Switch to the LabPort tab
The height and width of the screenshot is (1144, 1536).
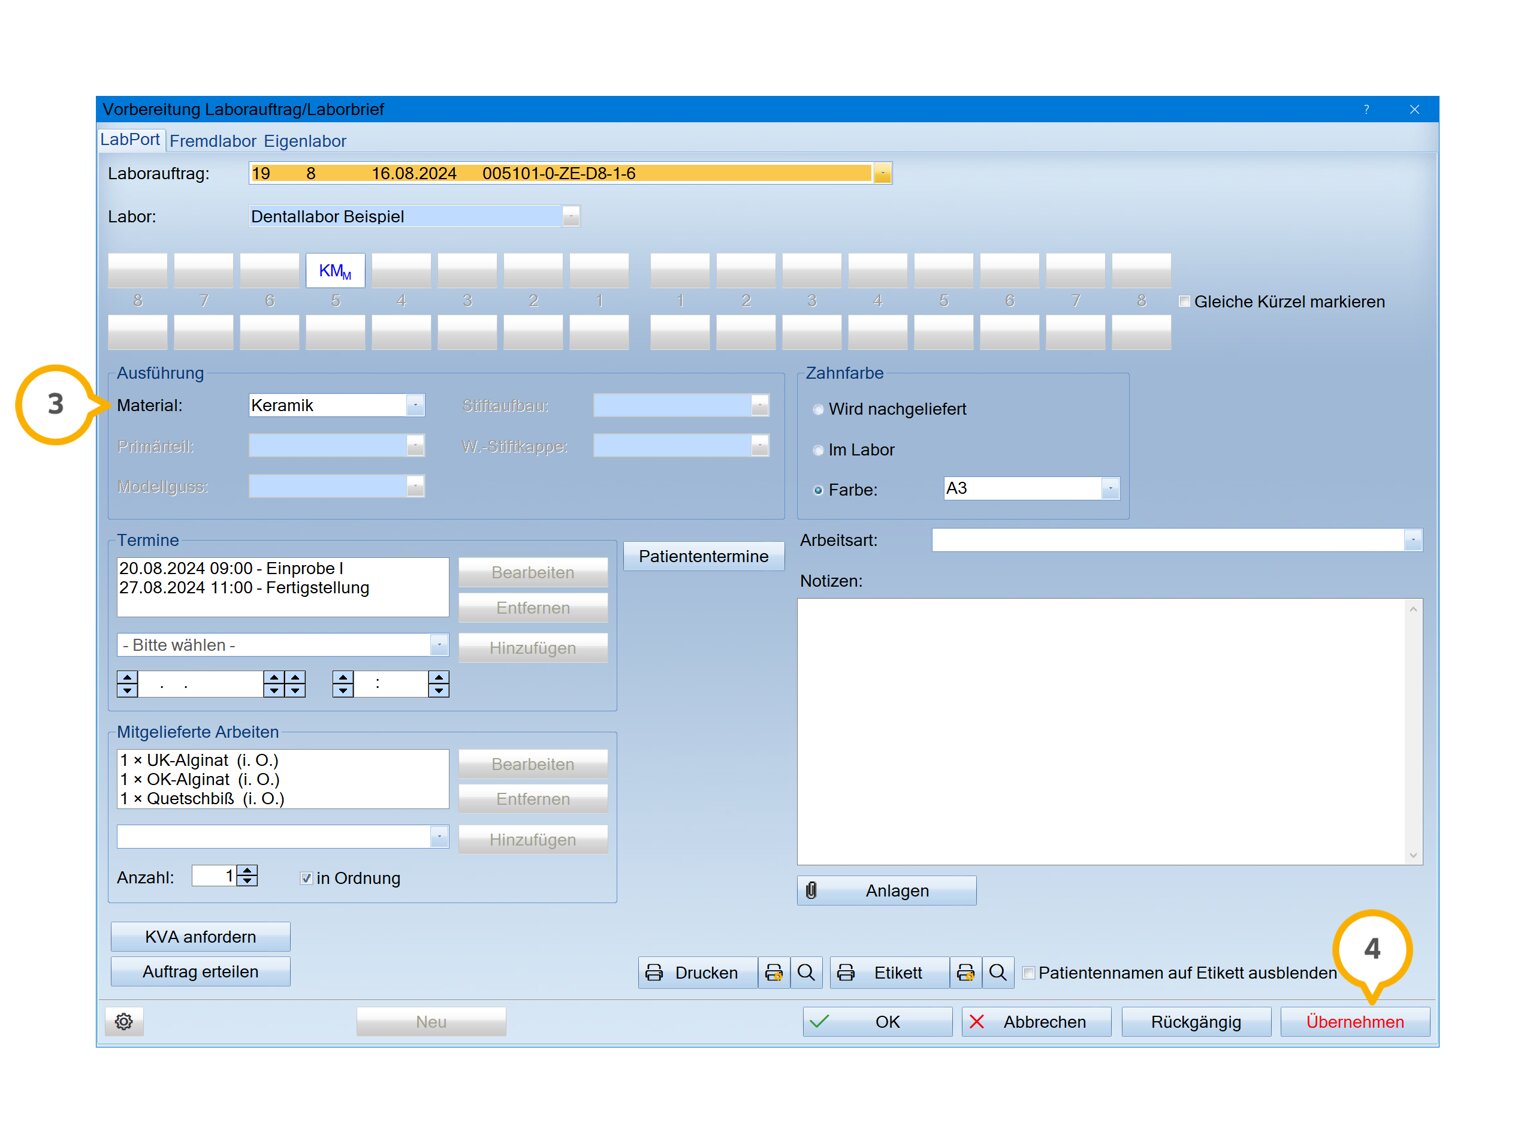coord(130,139)
